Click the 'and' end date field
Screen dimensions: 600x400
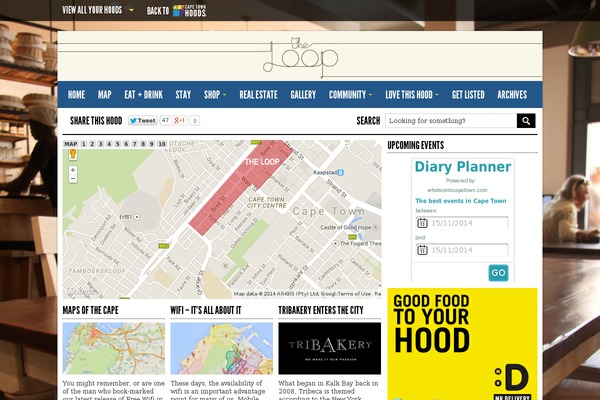(462, 250)
